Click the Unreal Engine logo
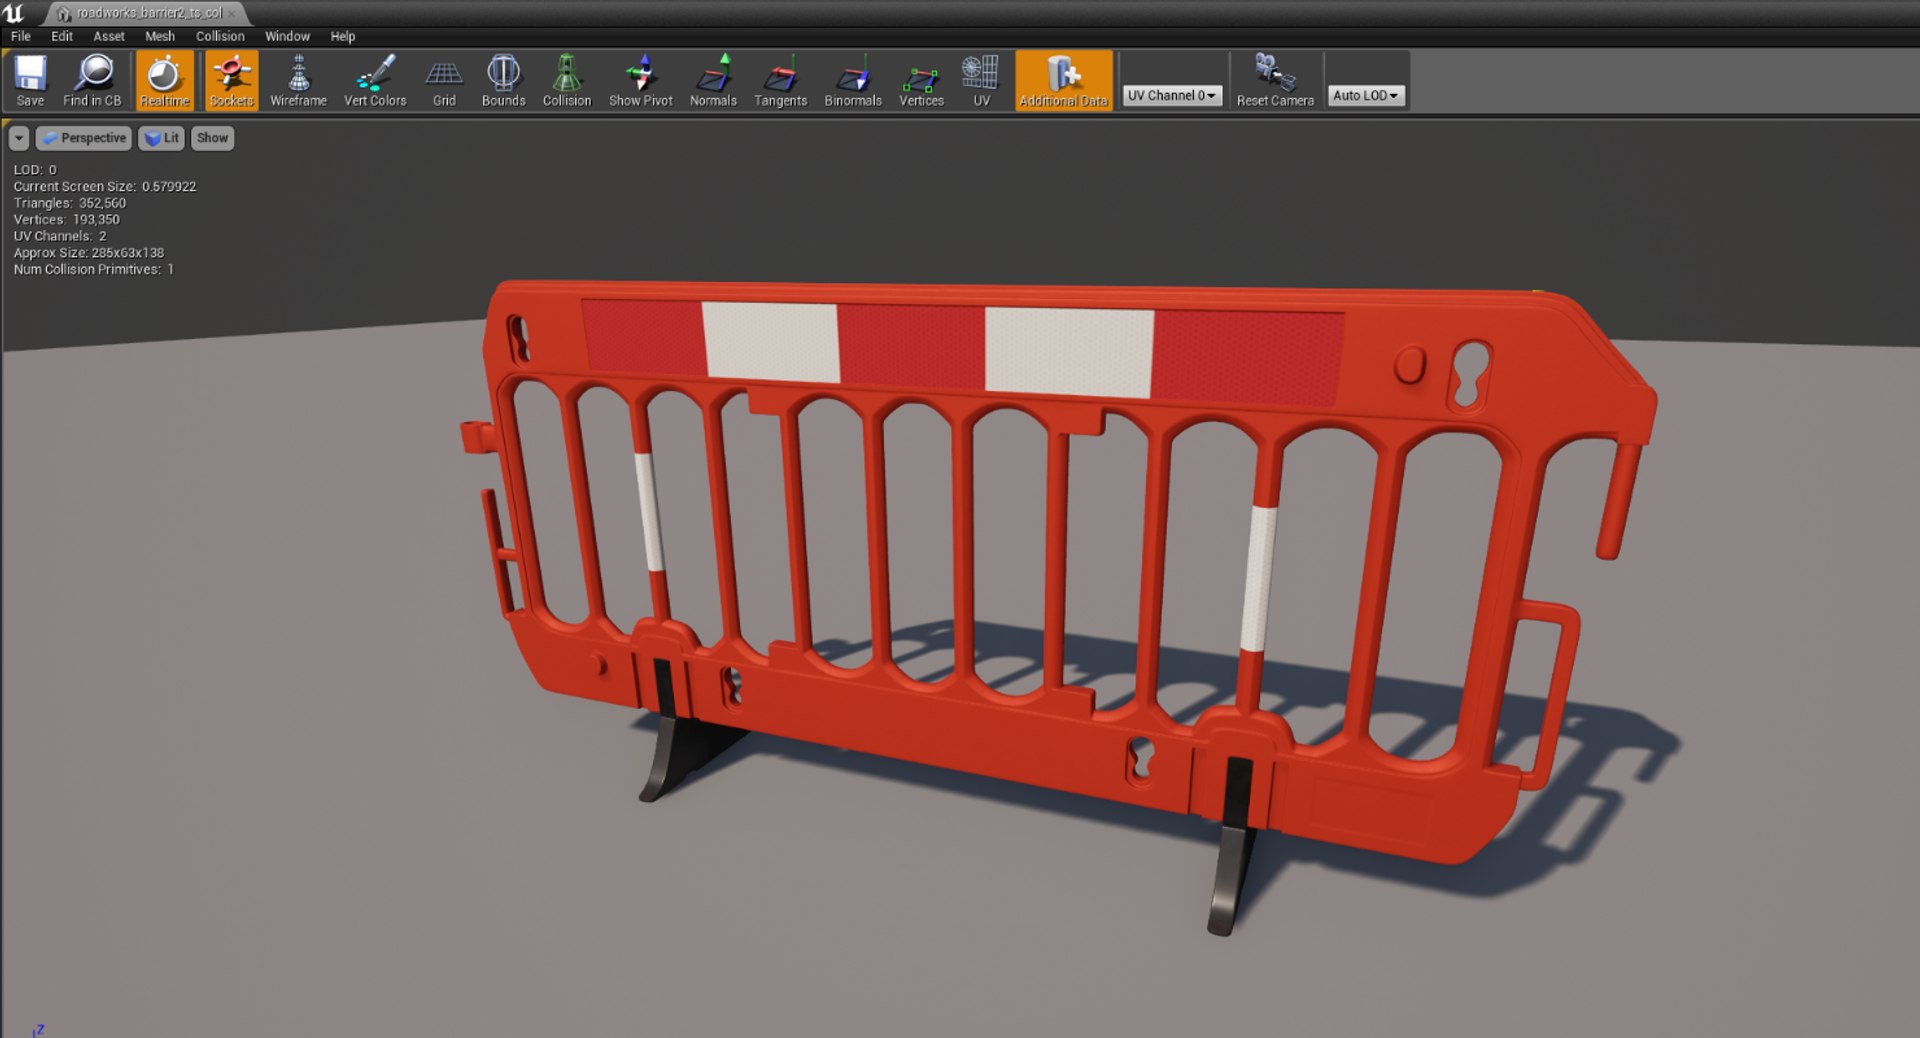Image resolution: width=1920 pixels, height=1038 pixels. coord(14,13)
